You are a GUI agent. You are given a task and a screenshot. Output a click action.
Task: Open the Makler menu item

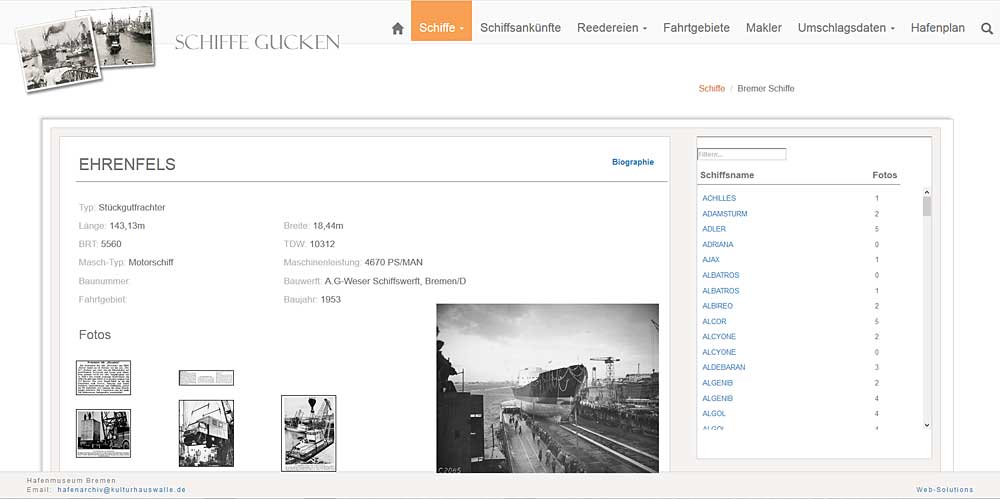(763, 28)
